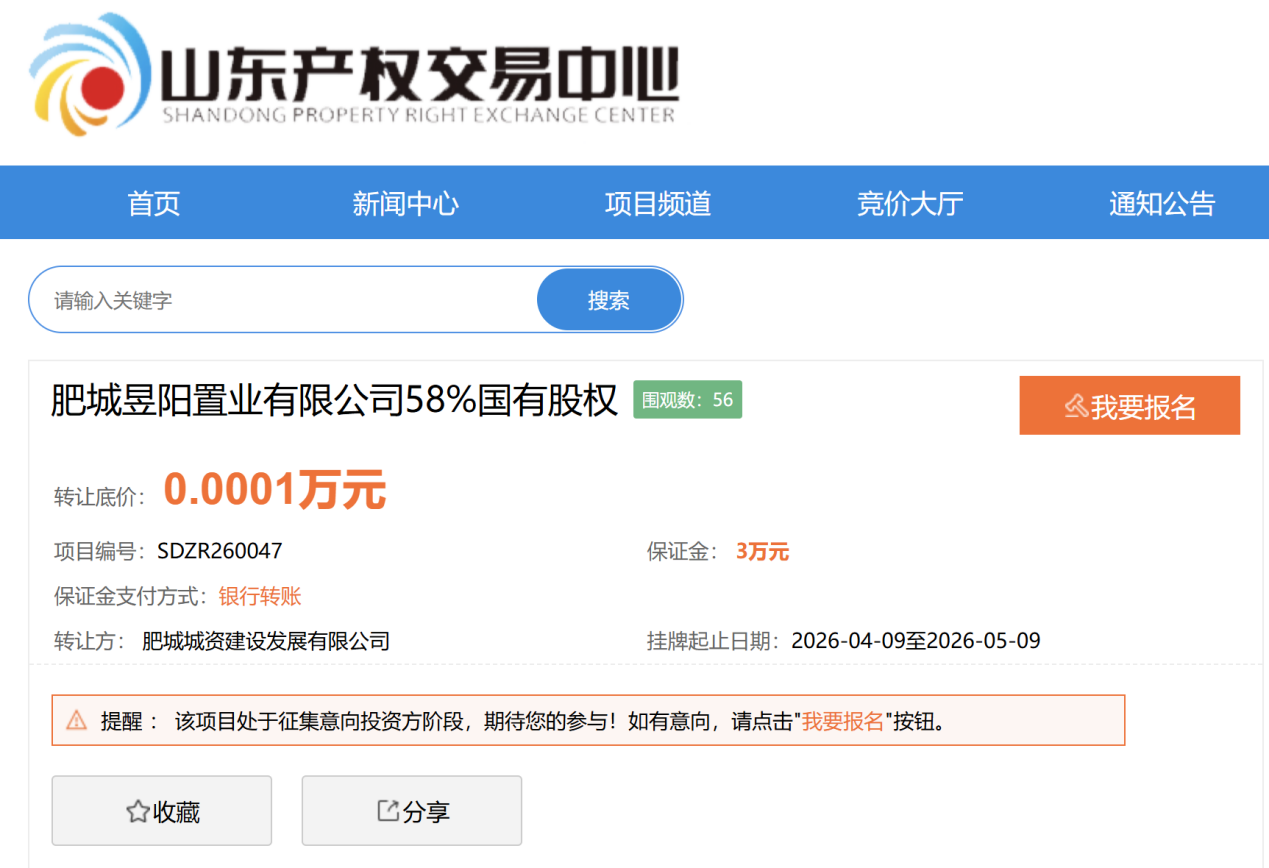Focus the 请输入关键字 search field

(285, 300)
